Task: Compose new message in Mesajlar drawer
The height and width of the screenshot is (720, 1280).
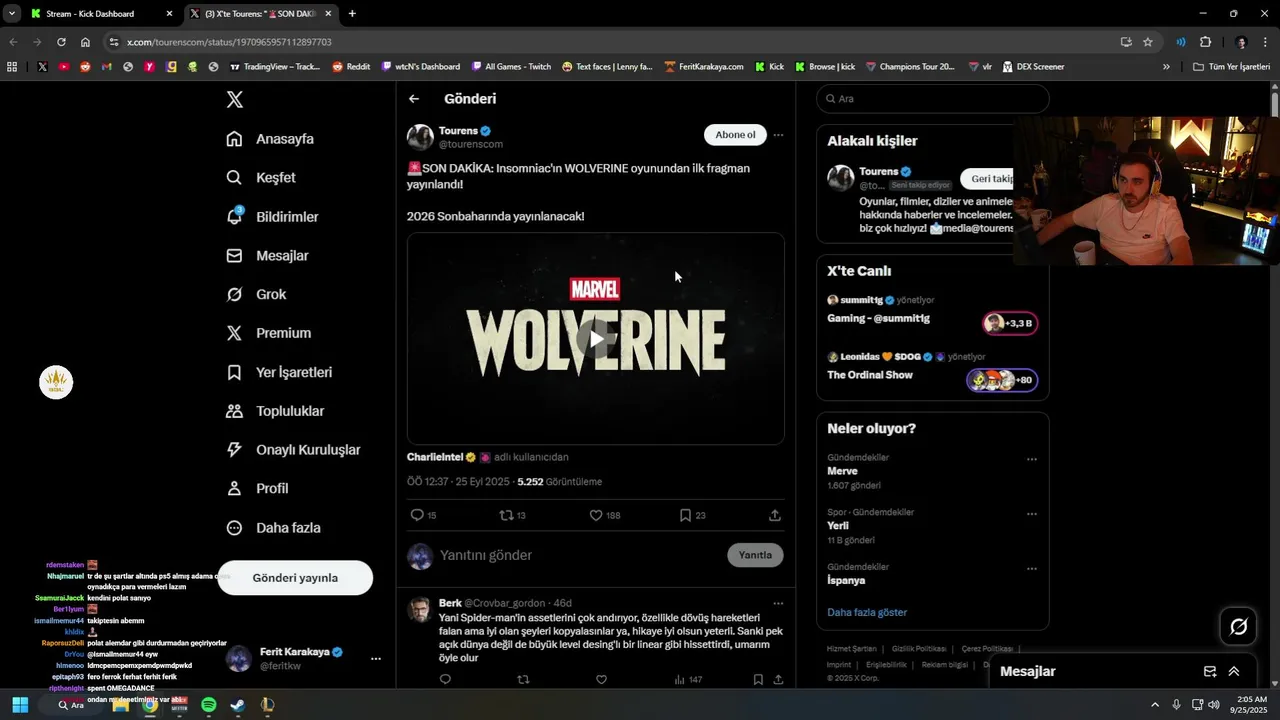Action: coord(1210,672)
